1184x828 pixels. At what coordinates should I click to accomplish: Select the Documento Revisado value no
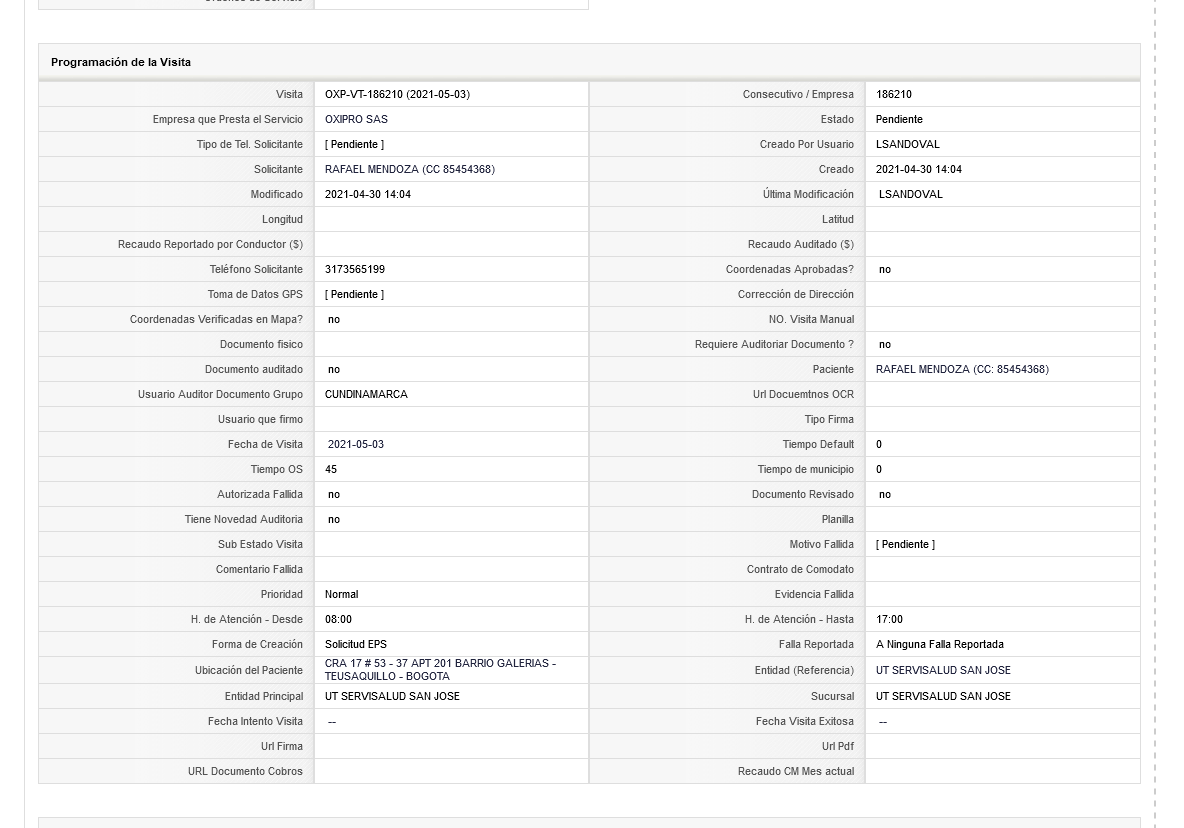(885, 494)
